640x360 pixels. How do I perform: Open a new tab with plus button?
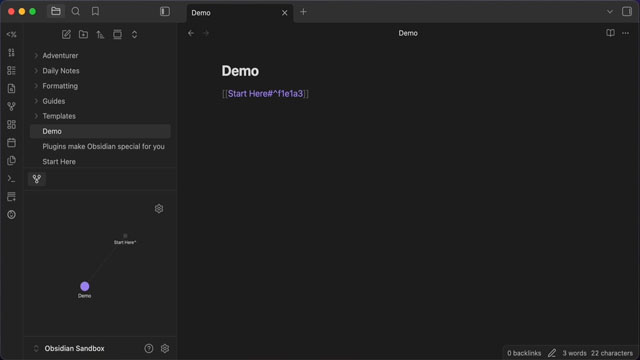click(303, 12)
